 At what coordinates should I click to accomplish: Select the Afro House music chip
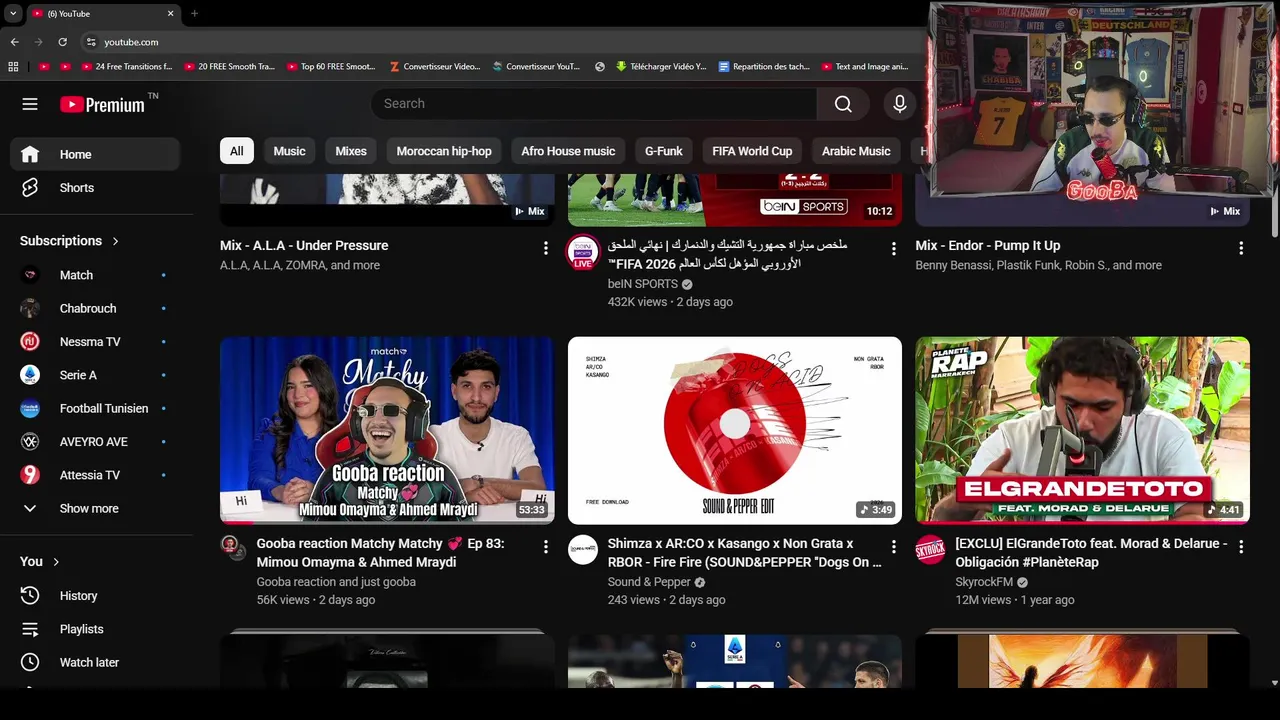click(x=568, y=151)
